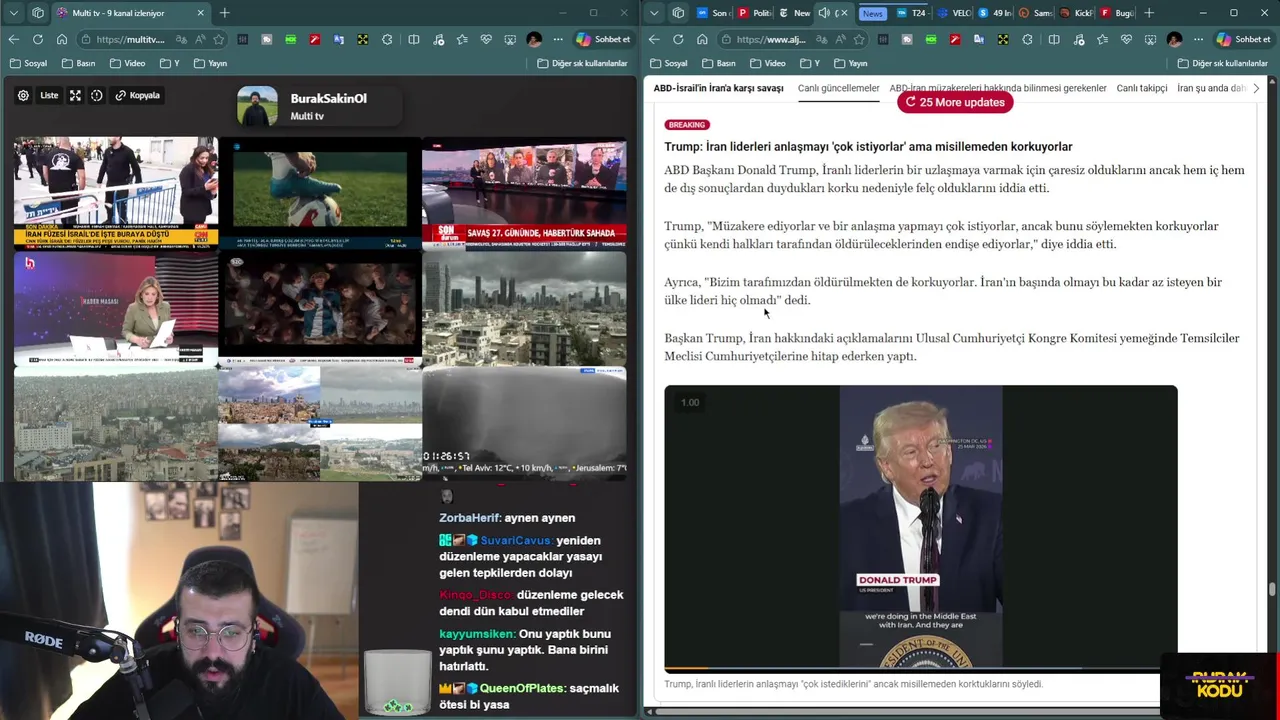The width and height of the screenshot is (1280, 720).
Task: Open Workspaces icon in right browser window
Action: (678, 13)
